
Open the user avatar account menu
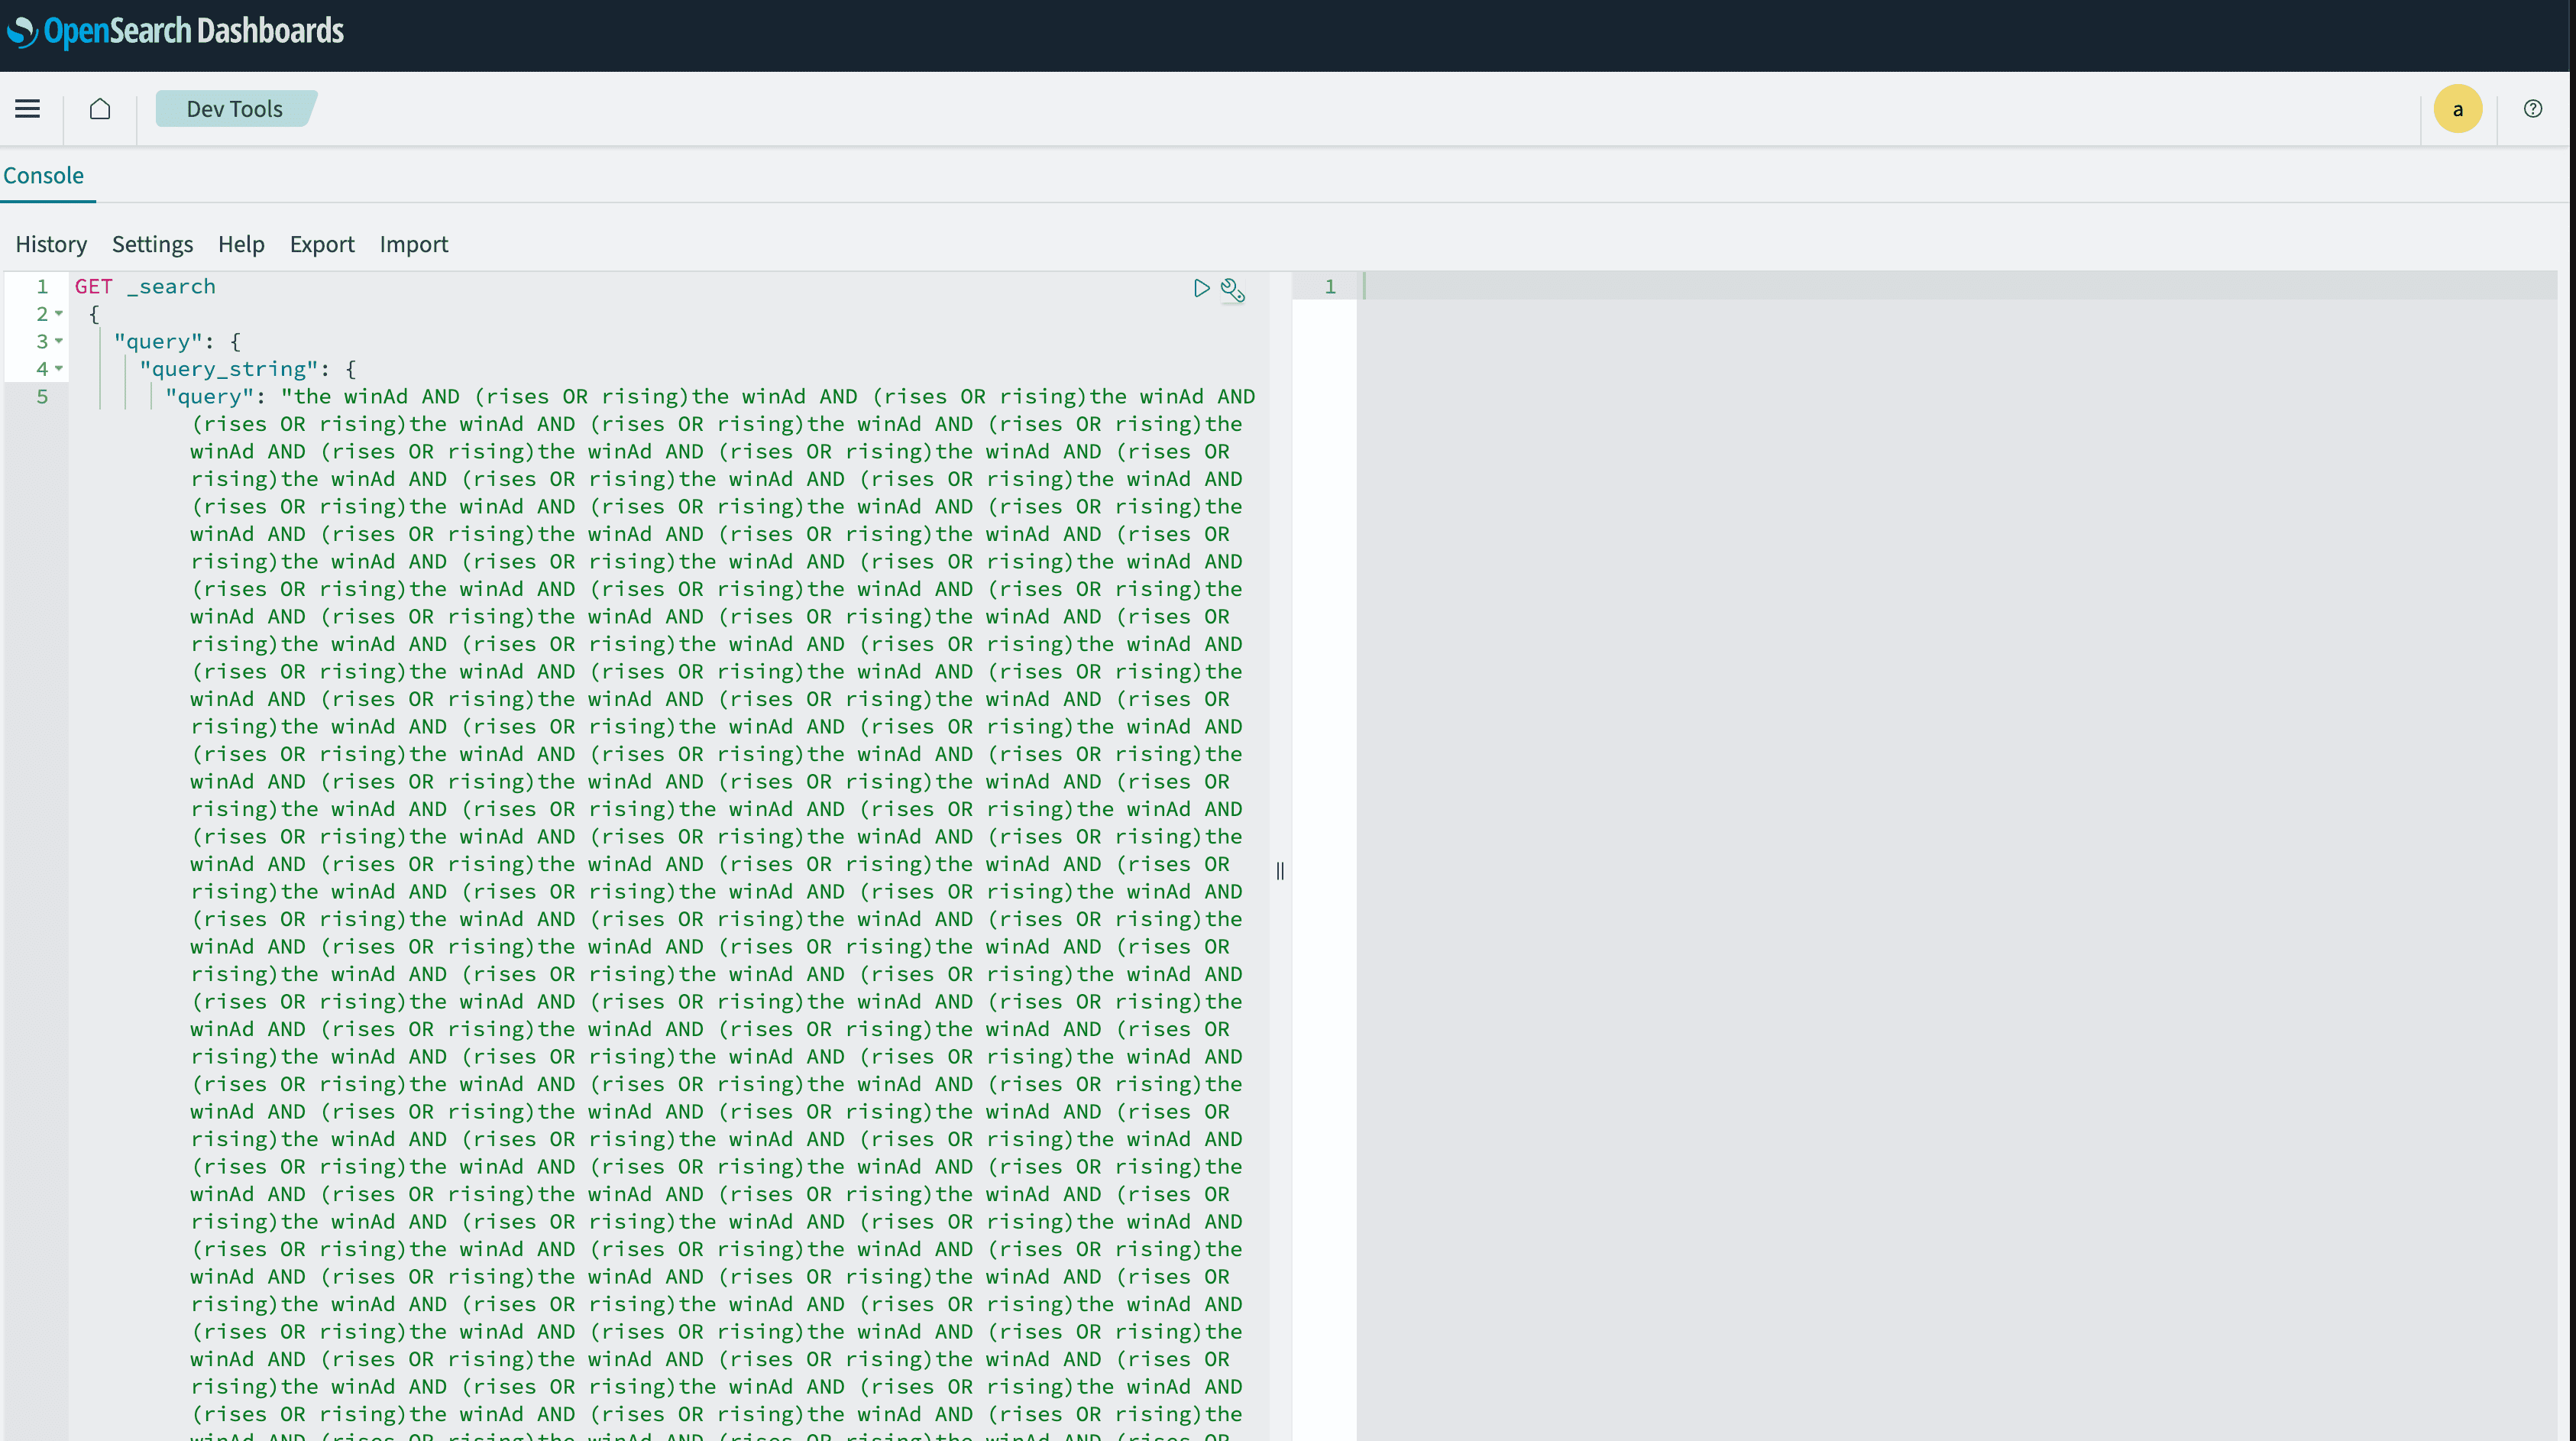pos(2458,108)
